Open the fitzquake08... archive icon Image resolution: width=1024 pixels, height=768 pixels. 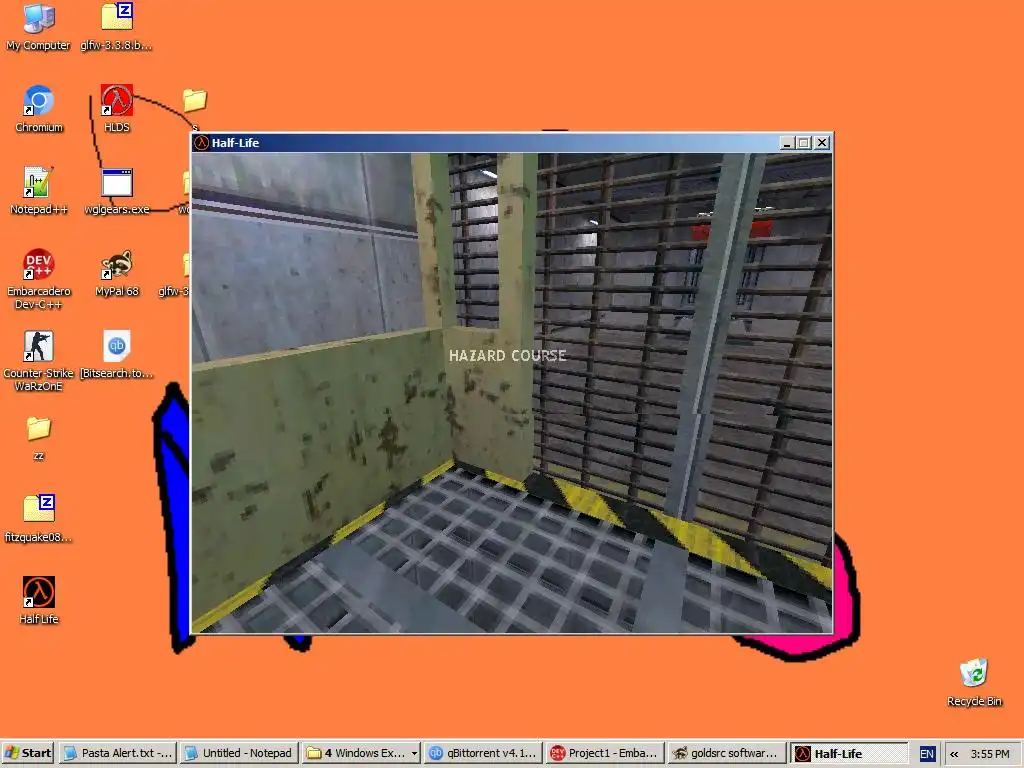pyautogui.click(x=39, y=519)
